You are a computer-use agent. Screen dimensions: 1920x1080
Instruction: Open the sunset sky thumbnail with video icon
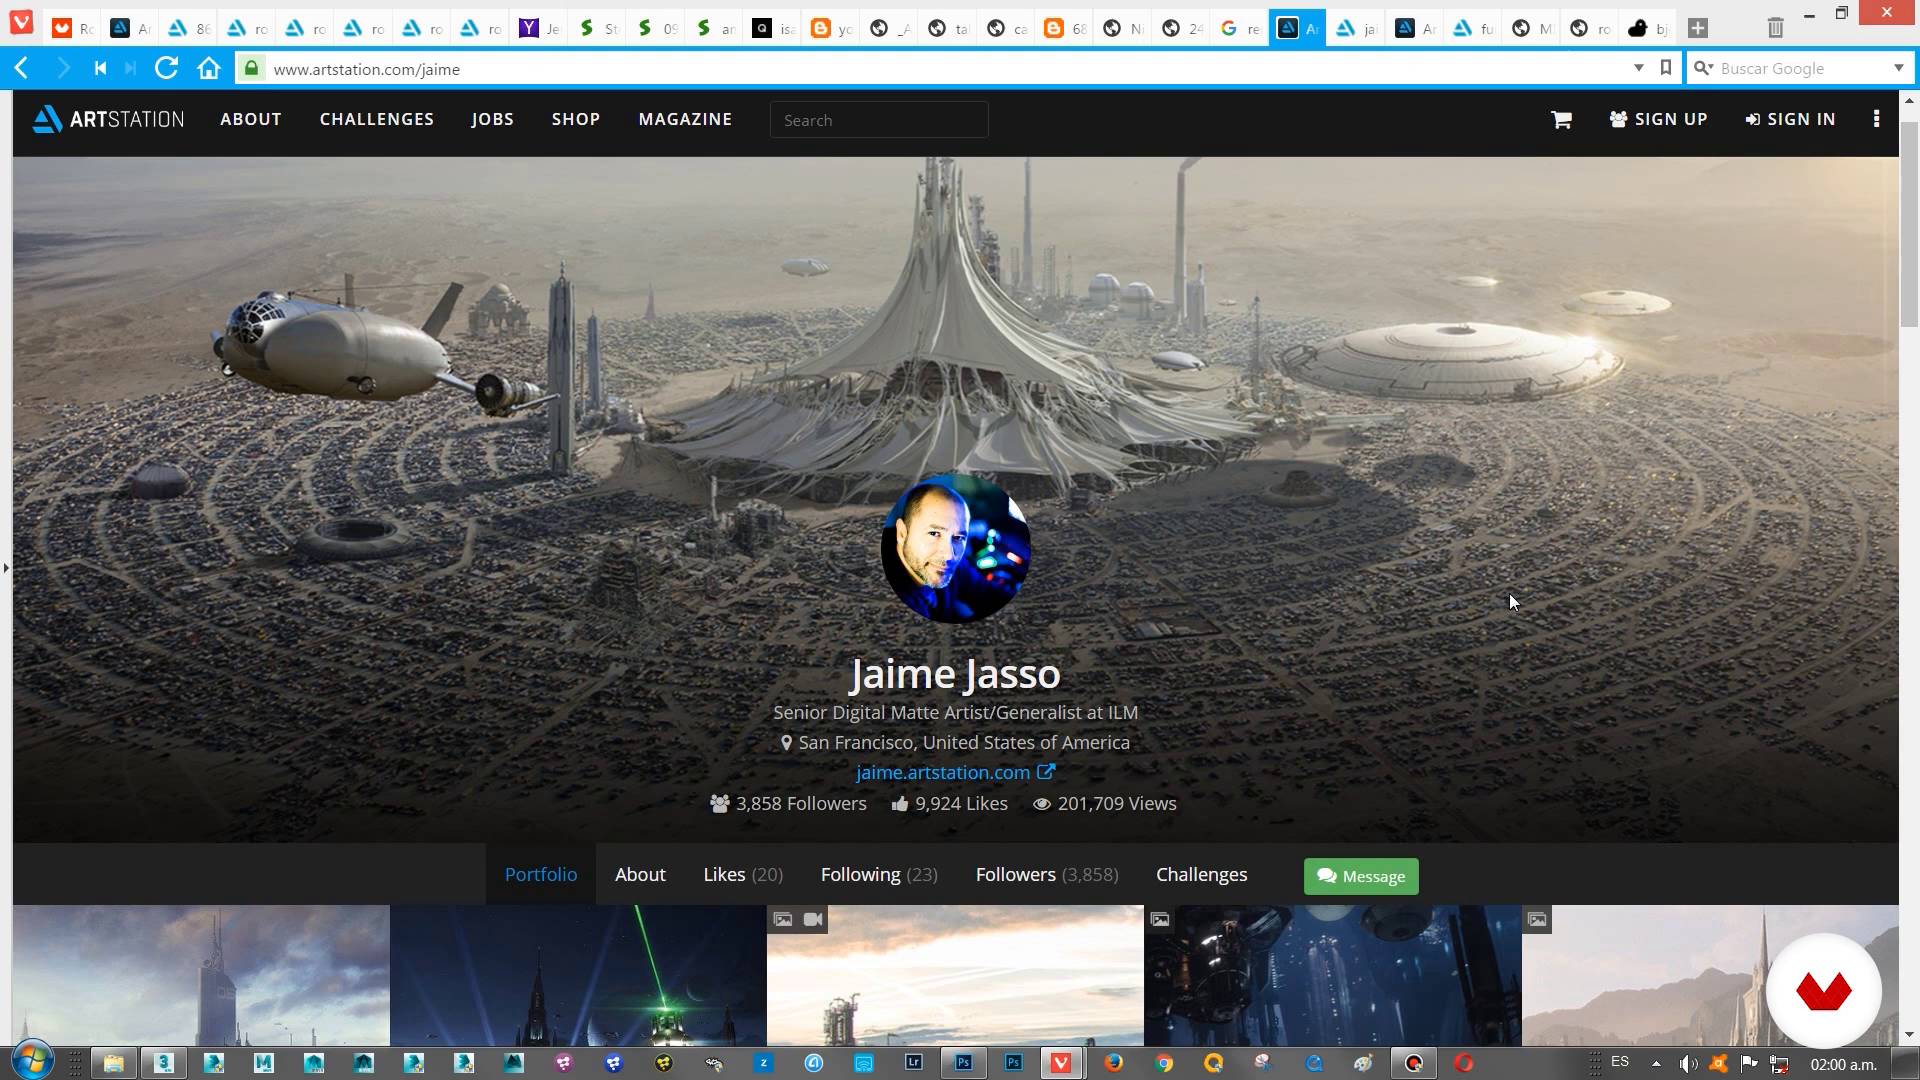click(x=955, y=975)
